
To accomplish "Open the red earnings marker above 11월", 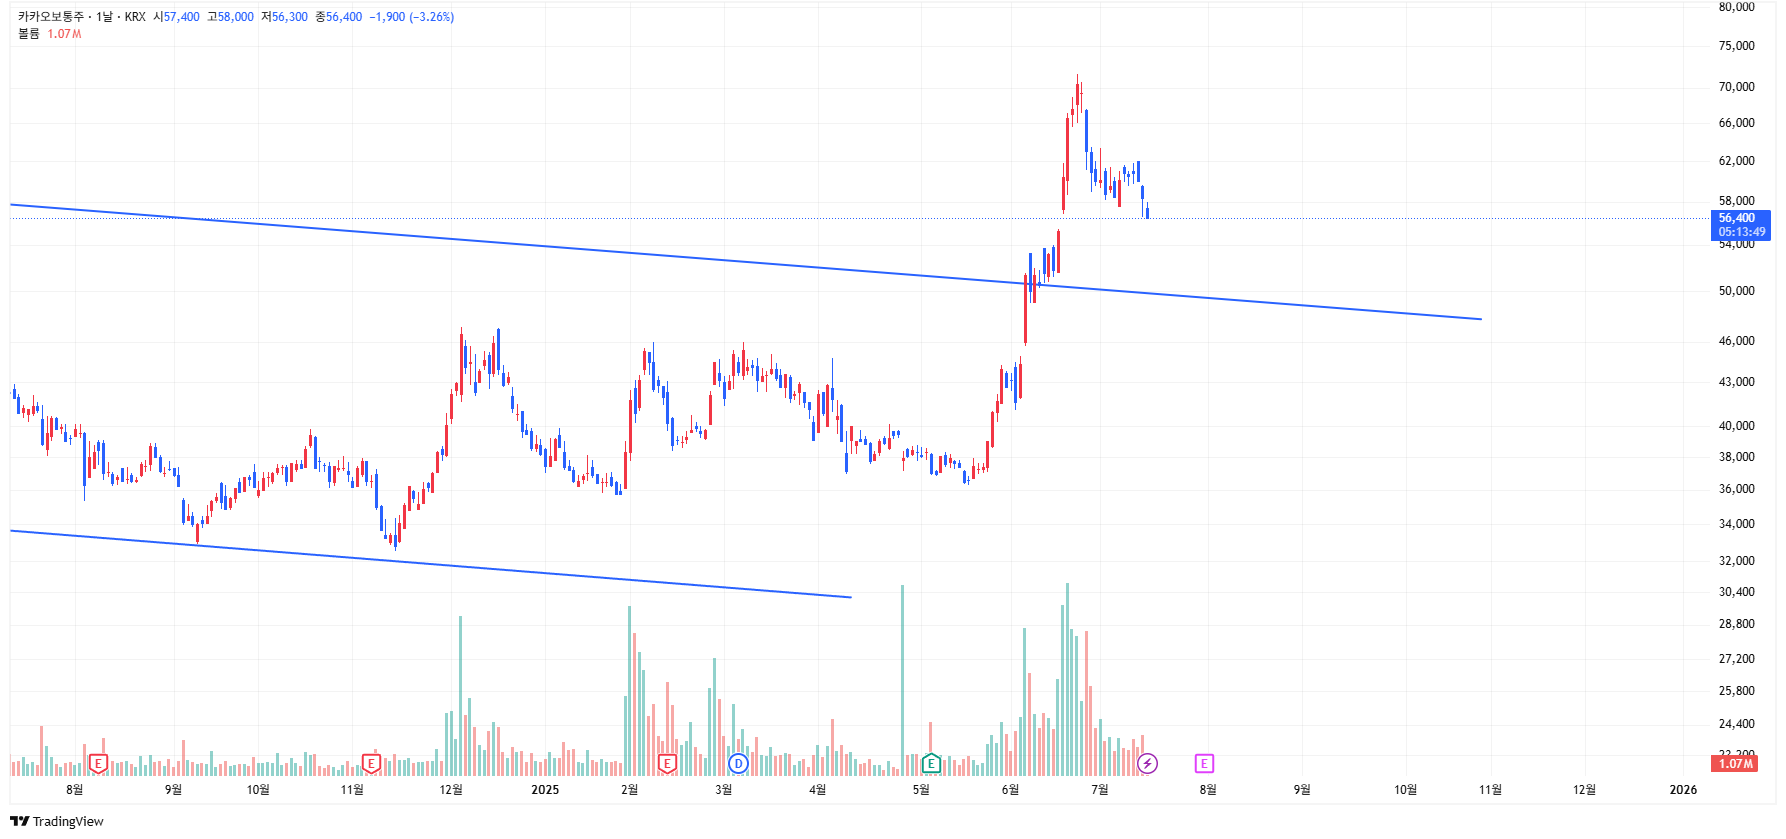I will (371, 764).
